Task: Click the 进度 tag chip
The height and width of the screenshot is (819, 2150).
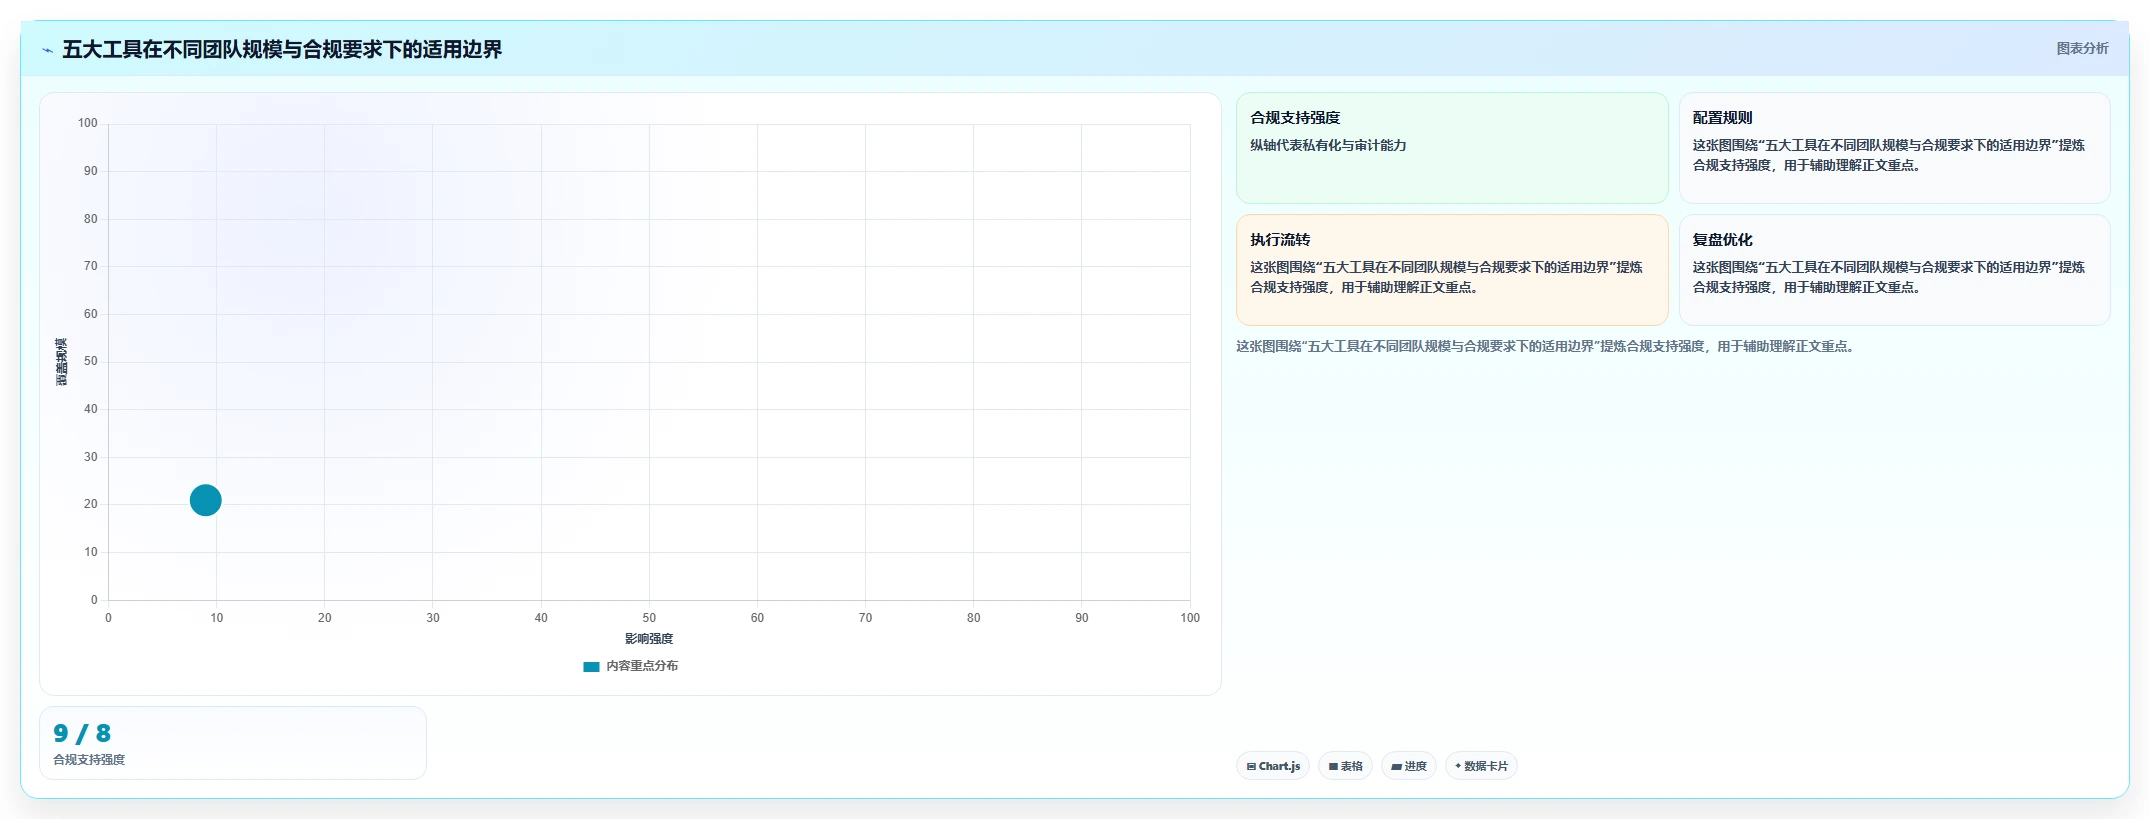Action: pos(1409,766)
